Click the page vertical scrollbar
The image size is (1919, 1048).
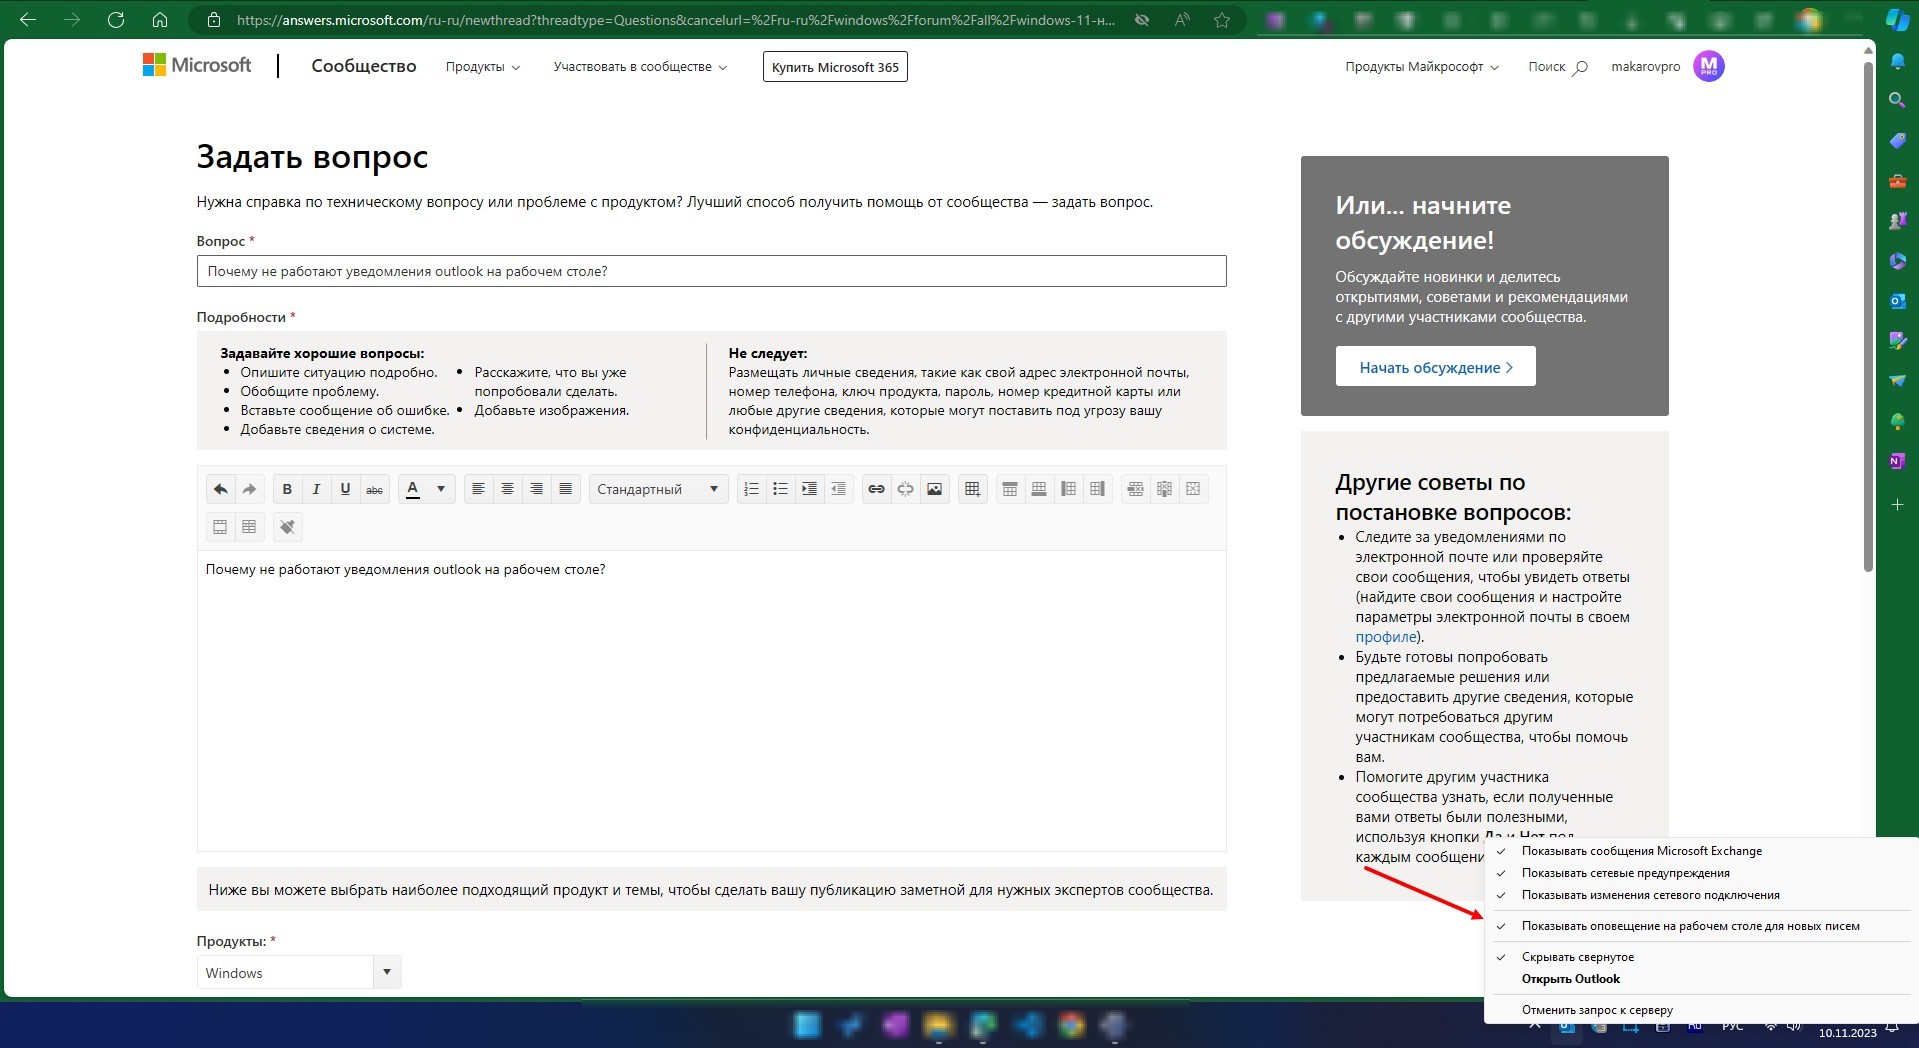point(1868,318)
